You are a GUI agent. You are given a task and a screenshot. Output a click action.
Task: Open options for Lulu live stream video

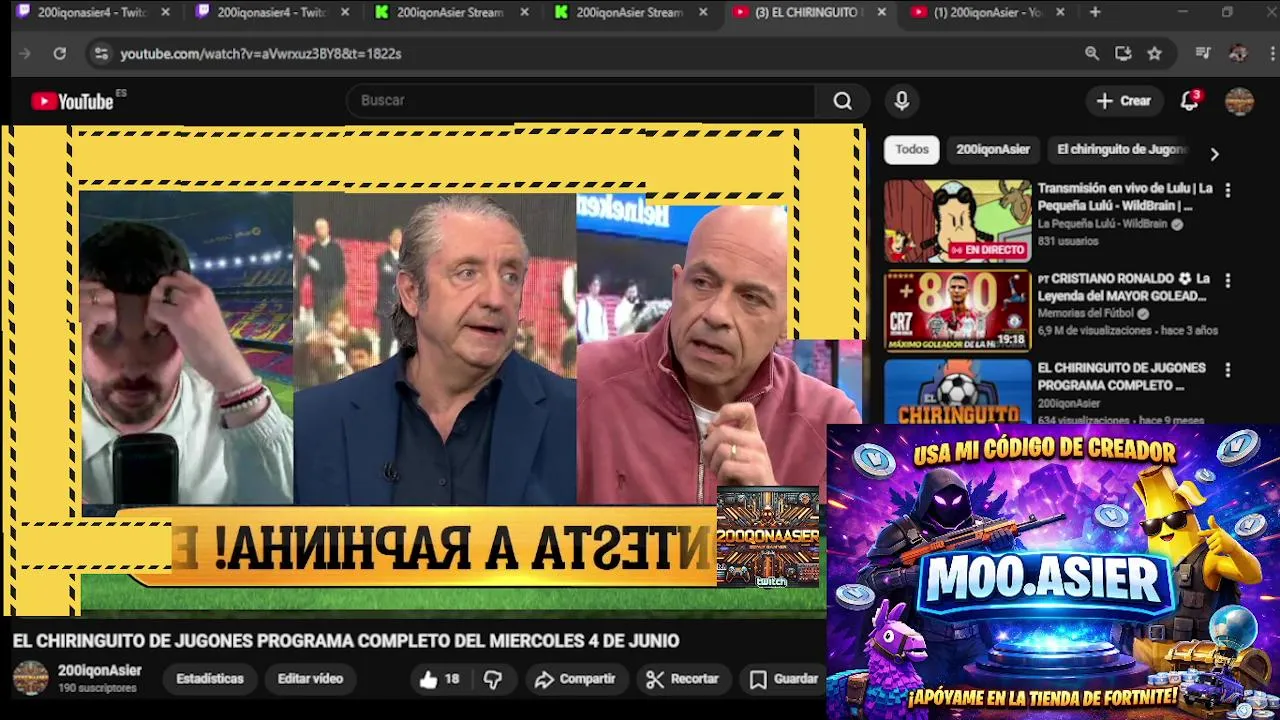pyautogui.click(x=1228, y=190)
